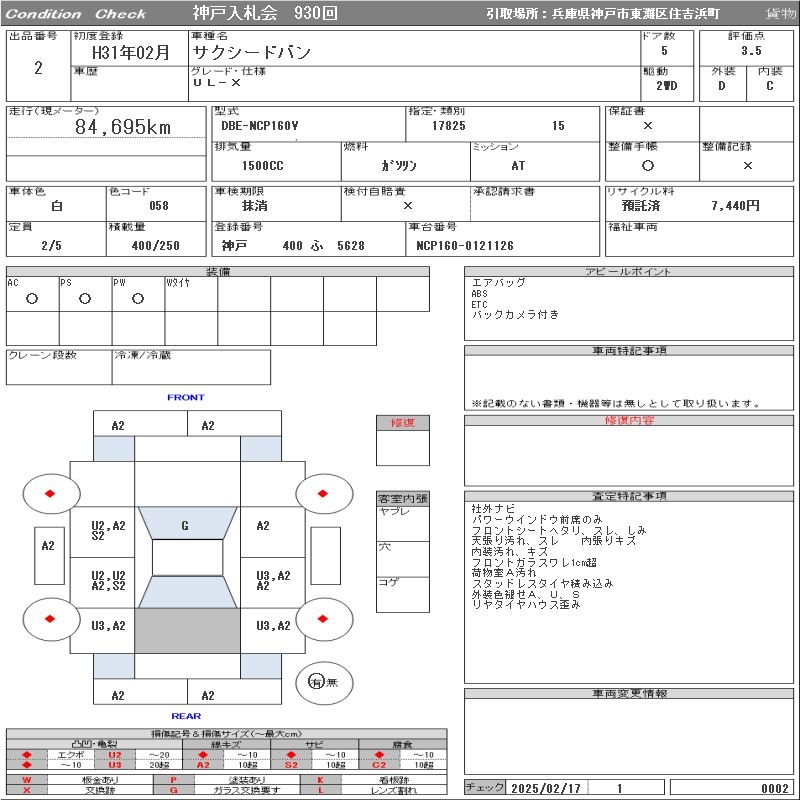800x800 pixels.
Task: Open the 修復内容 section header
Action: click(630, 421)
